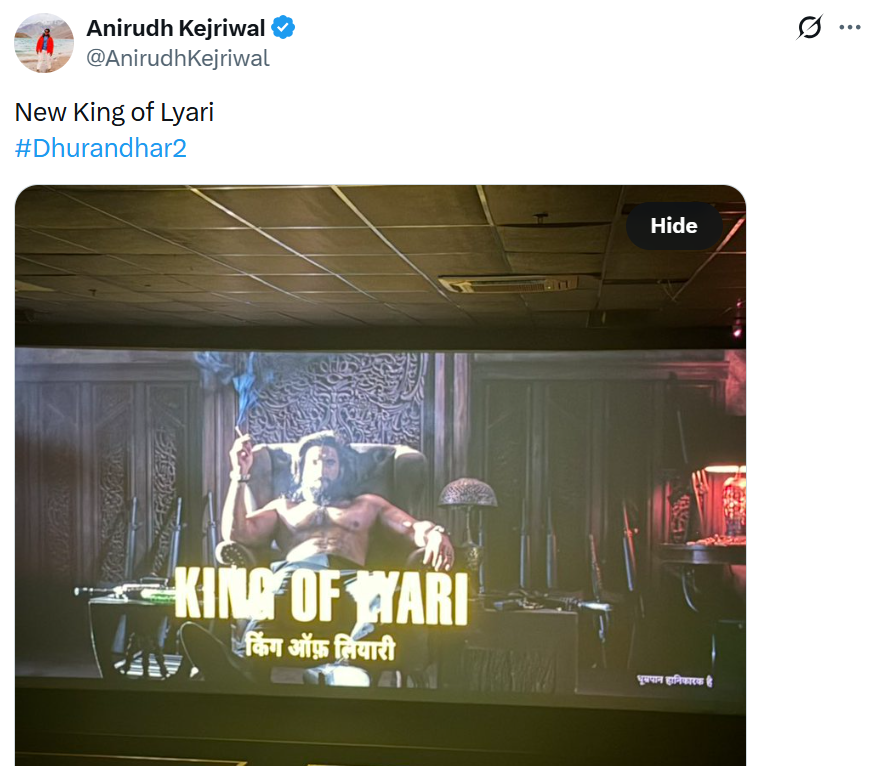Follow the #Dhurandhar2 hashtag
This screenshot has width=874, height=766.
click(101, 149)
